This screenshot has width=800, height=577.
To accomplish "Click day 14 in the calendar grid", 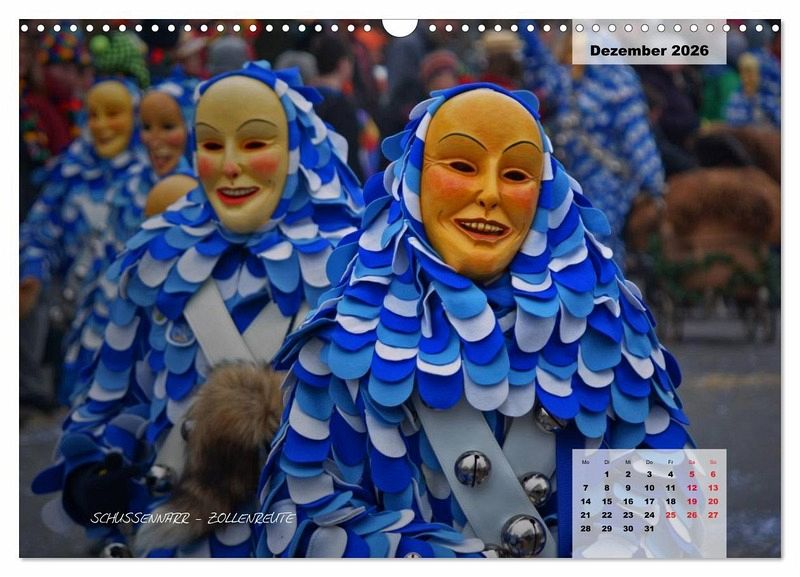I will pos(586,501).
